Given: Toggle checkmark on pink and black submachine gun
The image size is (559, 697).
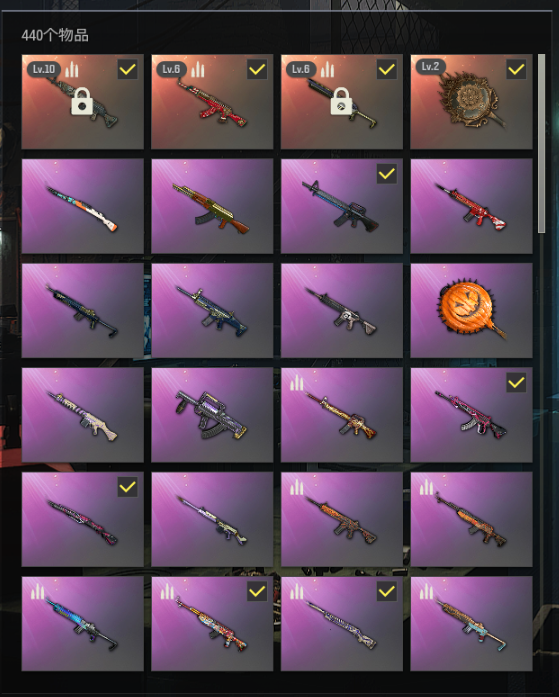Looking at the screenshot, I should (516, 383).
